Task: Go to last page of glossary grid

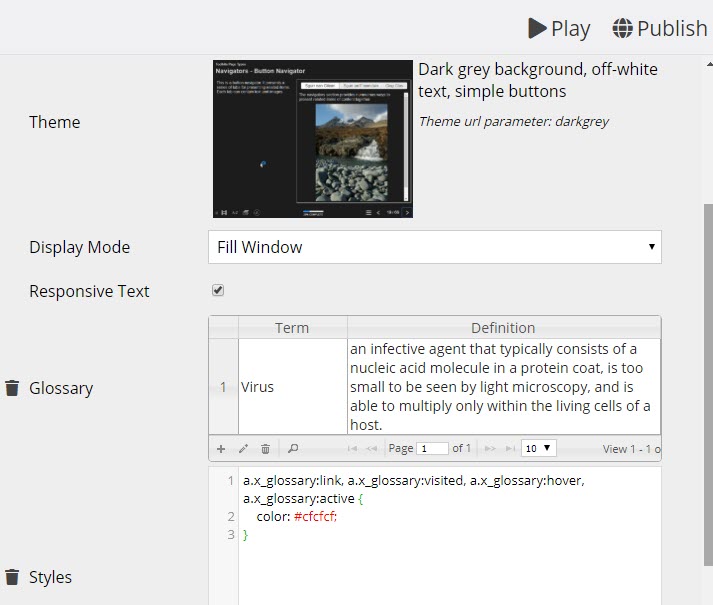Action: [510, 449]
